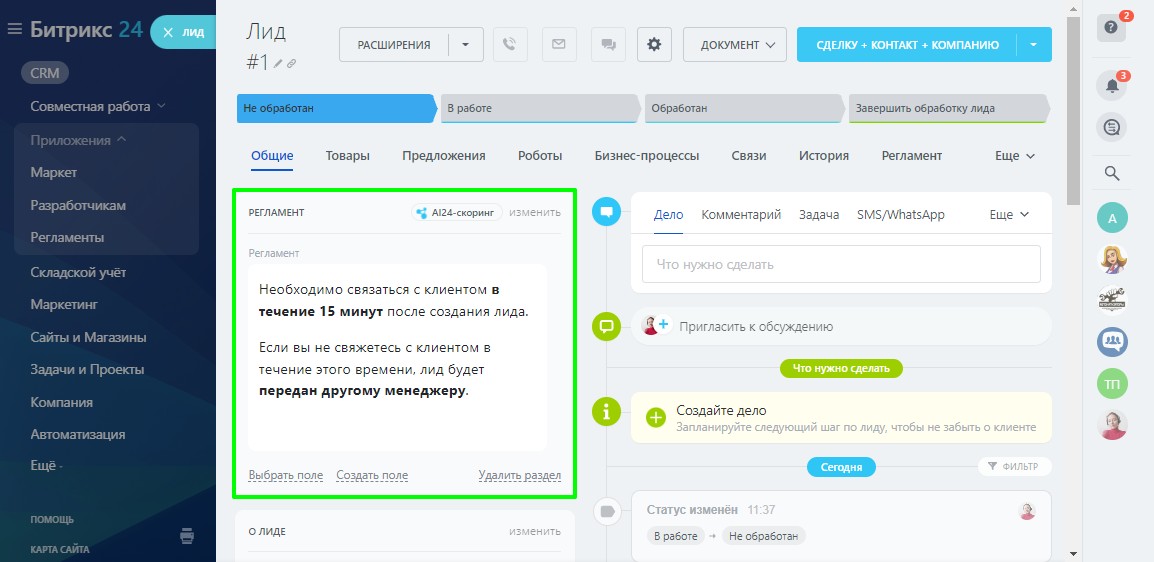The width and height of the screenshot is (1154, 562).
Task: Click the email envelope icon button
Action: click(x=559, y=44)
